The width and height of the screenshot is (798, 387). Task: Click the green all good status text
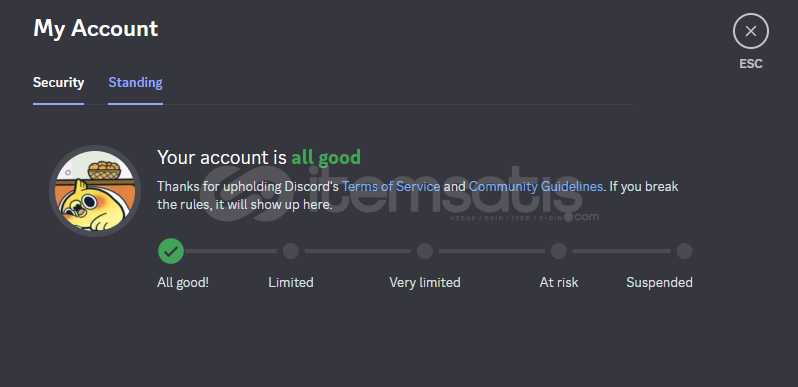[x=326, y=157]
